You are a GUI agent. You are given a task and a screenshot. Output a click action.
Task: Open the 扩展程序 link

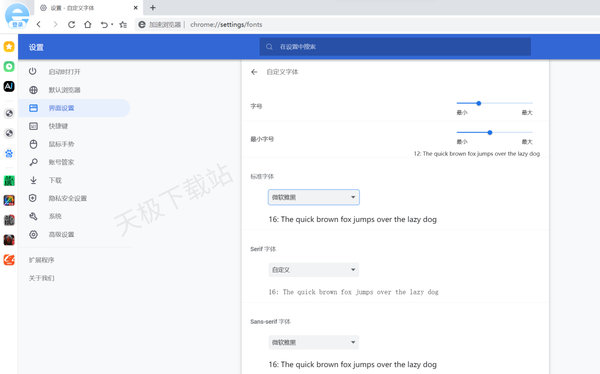coord(42,260)
